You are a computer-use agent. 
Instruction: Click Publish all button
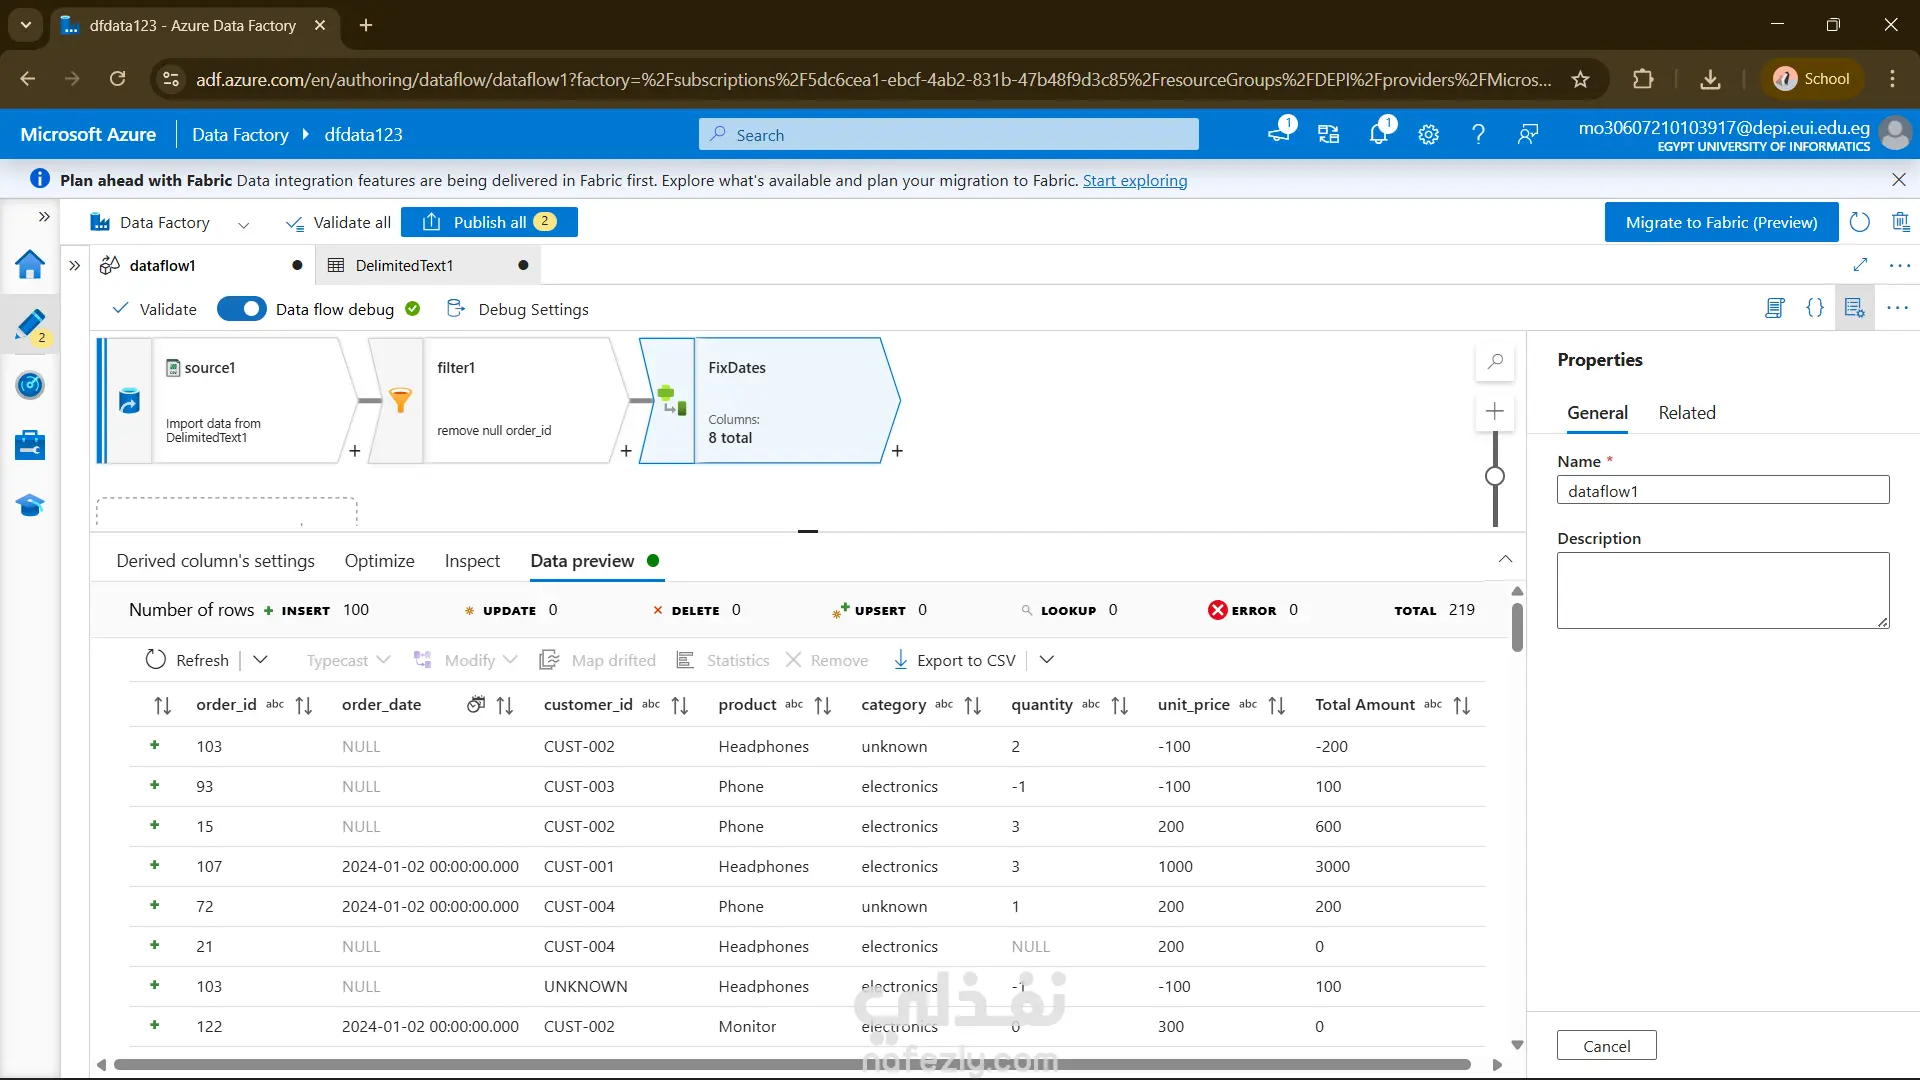pos(489,222)
